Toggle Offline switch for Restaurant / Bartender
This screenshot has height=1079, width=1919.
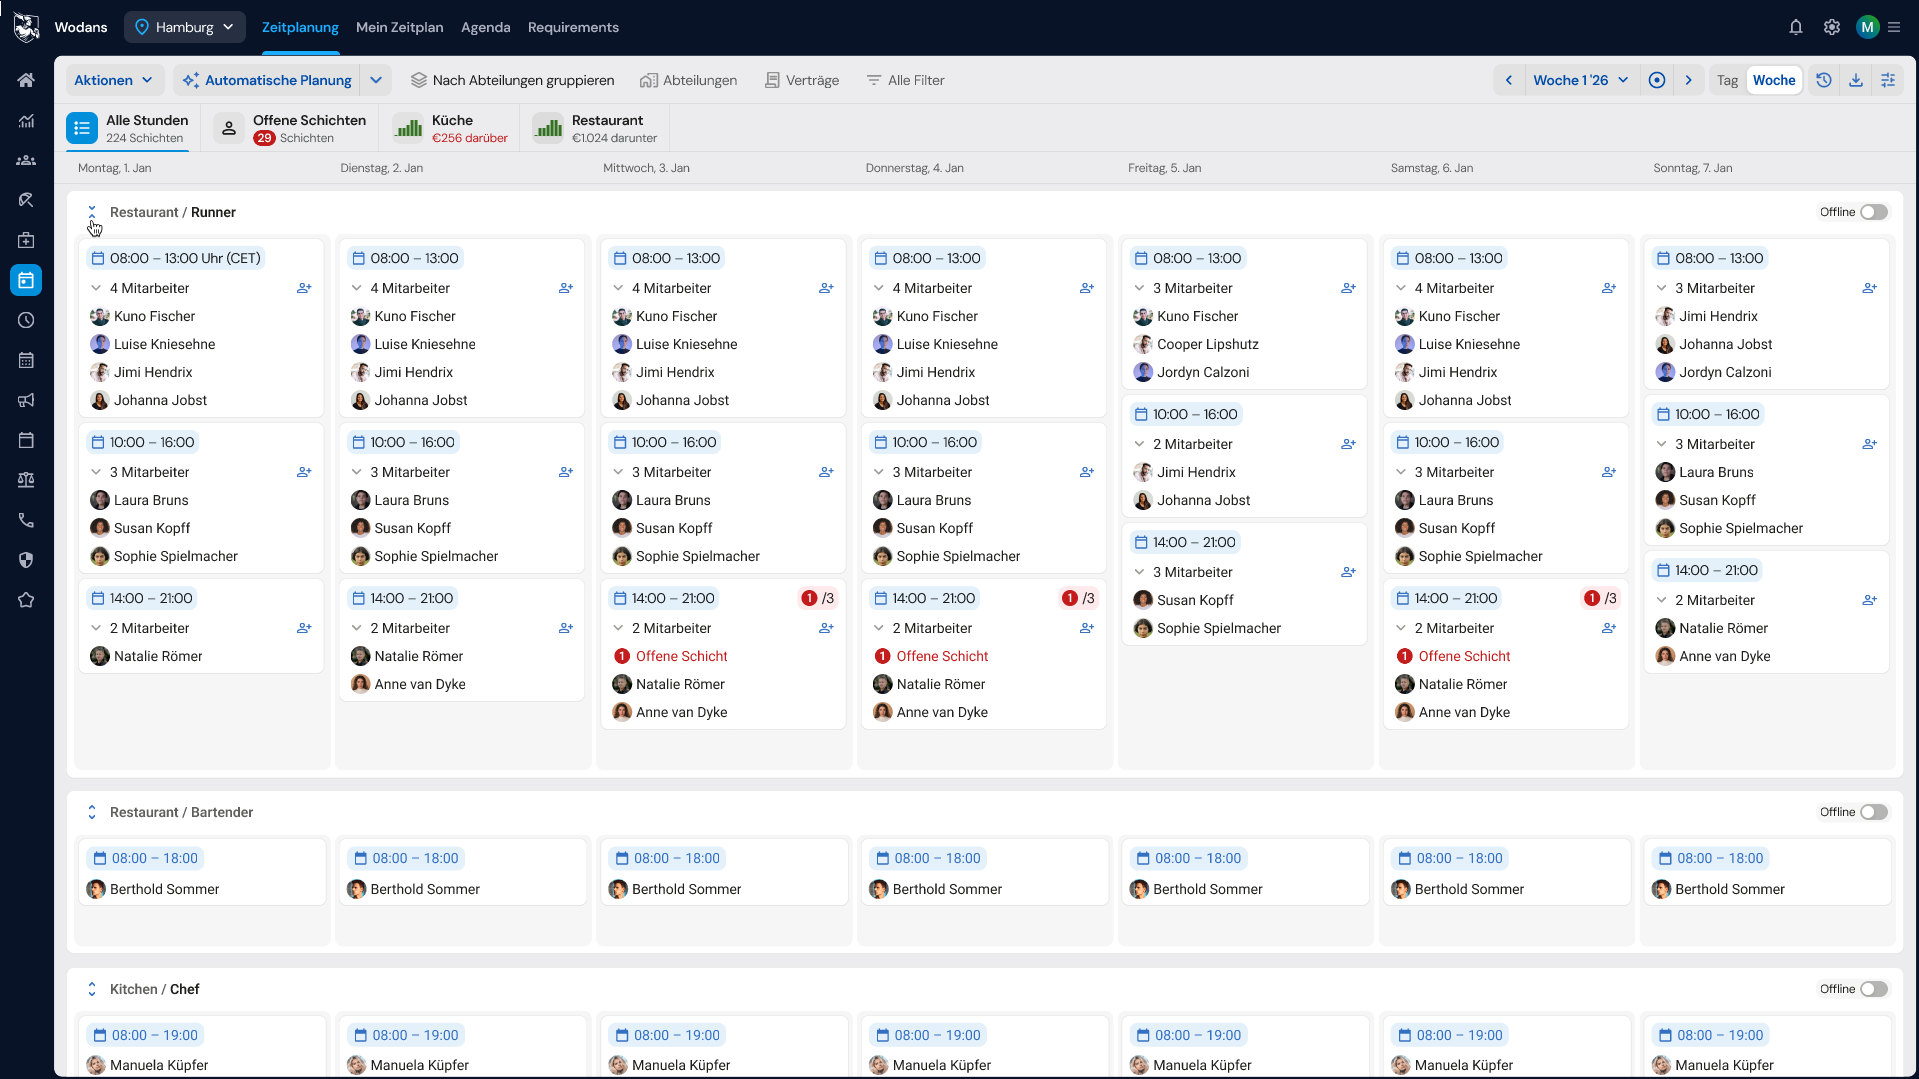coord(1874,812)
